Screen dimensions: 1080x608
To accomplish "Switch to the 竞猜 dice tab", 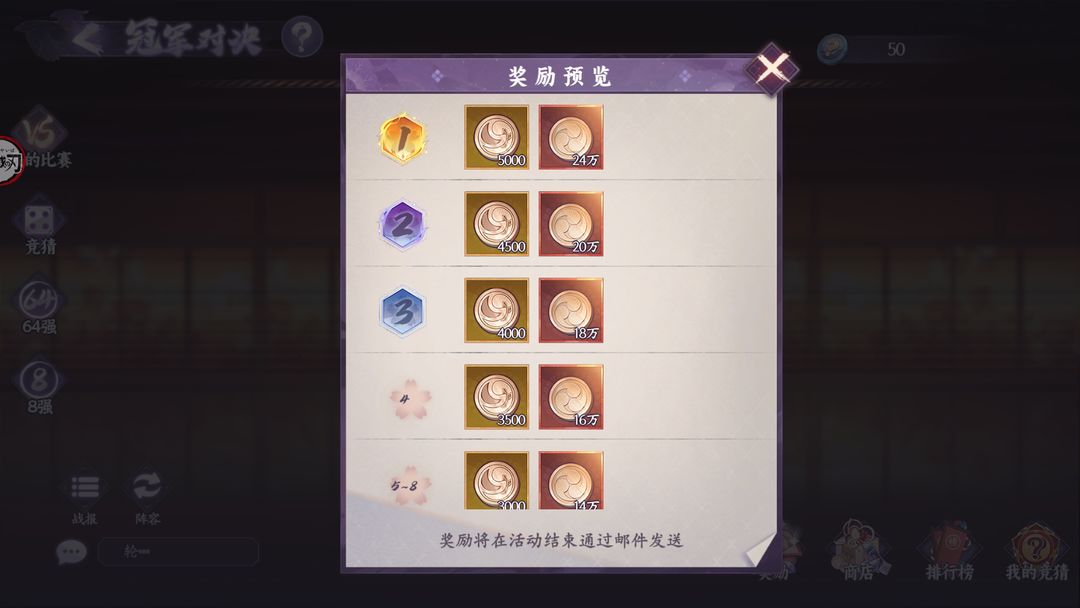I will (39, 229).
